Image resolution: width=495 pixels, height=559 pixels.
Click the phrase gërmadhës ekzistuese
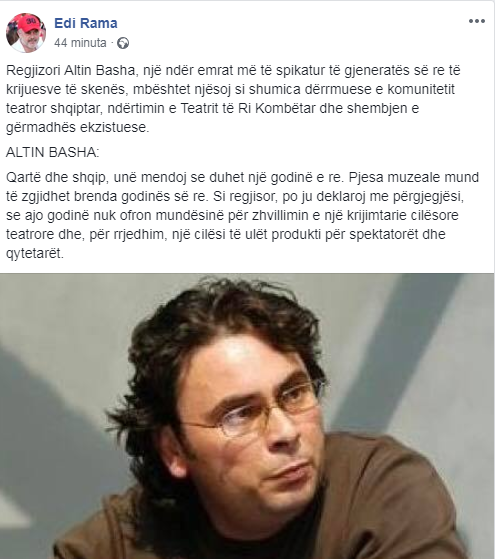pos(77,127)
